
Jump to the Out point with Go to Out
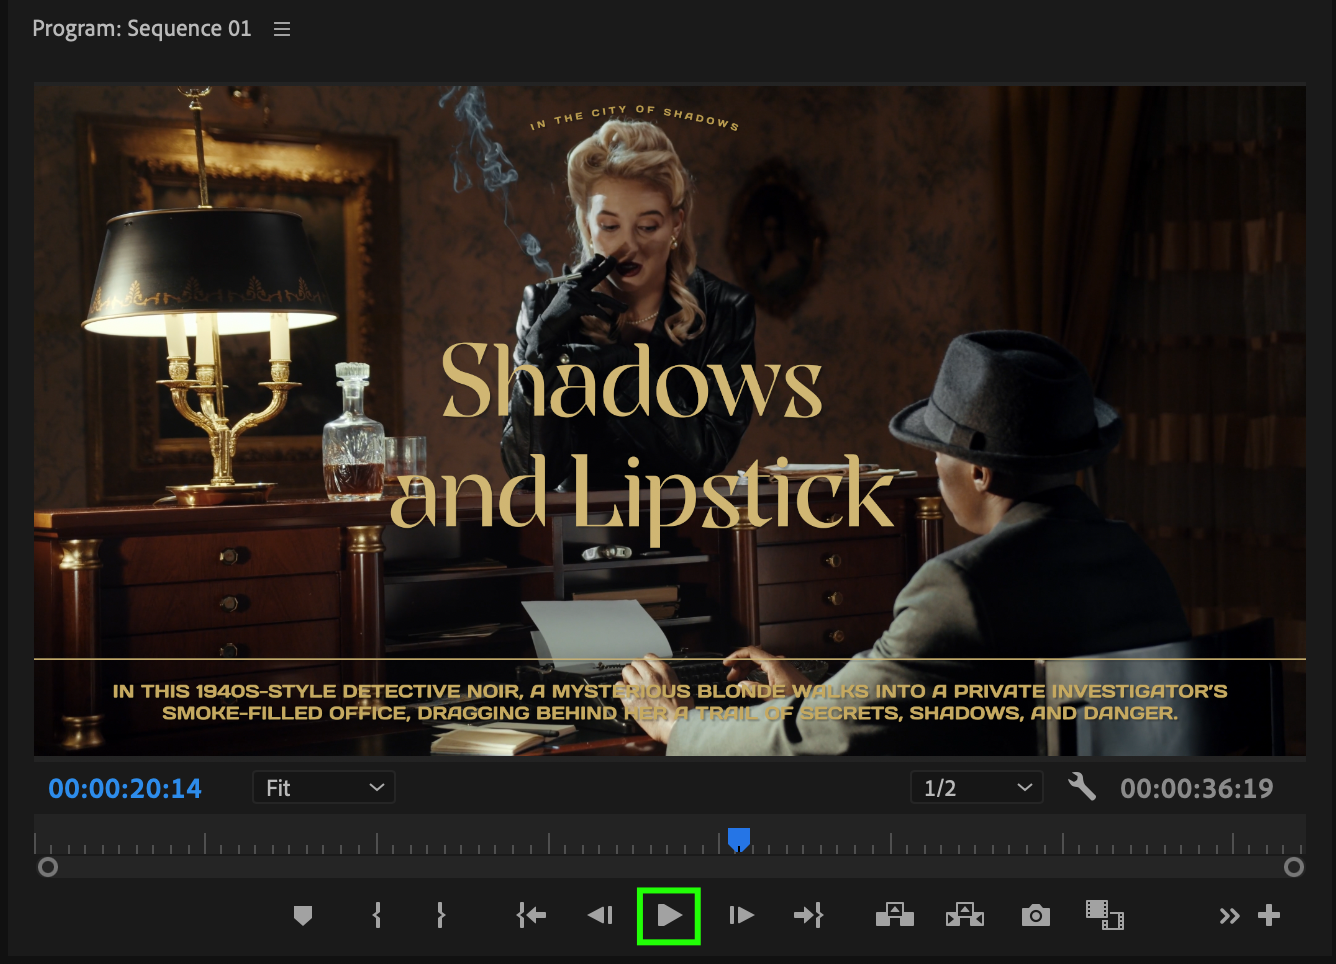[x=808, y=915]
